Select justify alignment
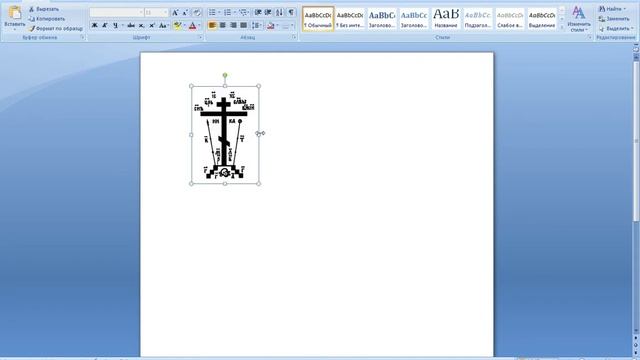 click(x=243, y=25)
